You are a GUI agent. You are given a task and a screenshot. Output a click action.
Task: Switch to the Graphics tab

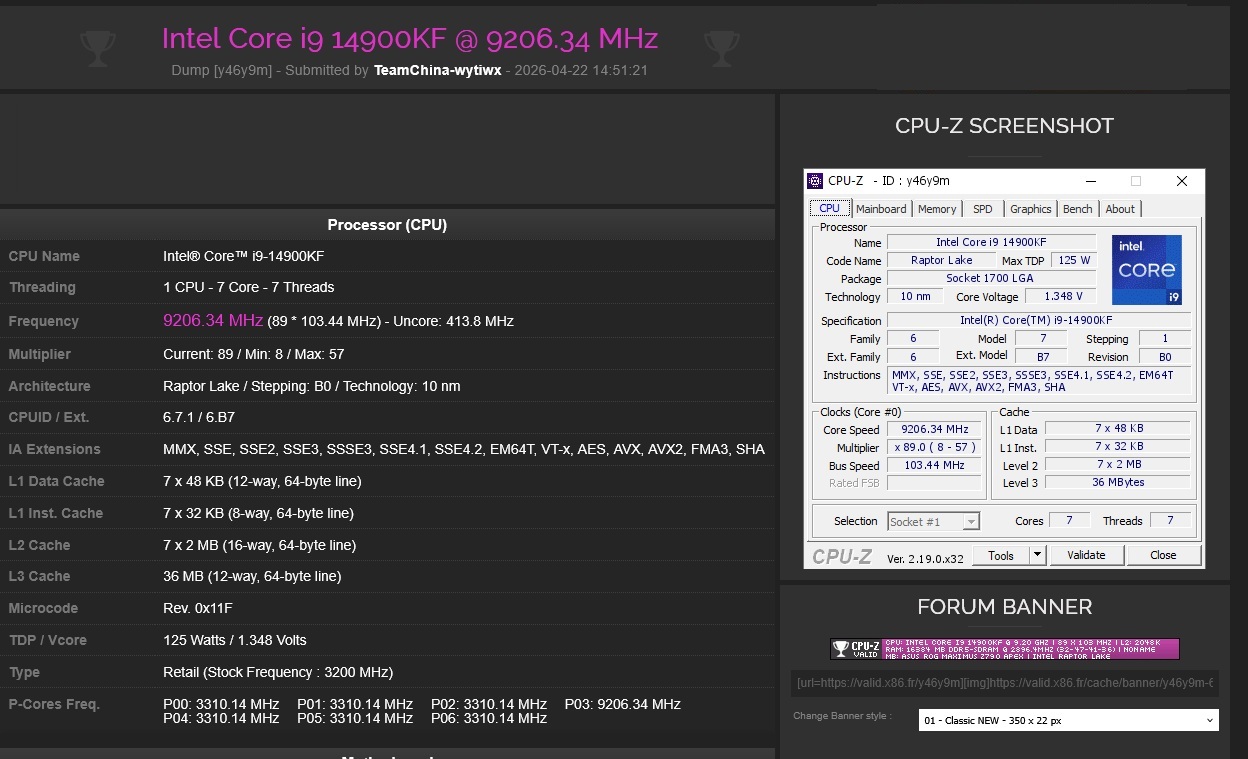[1030, 209]
